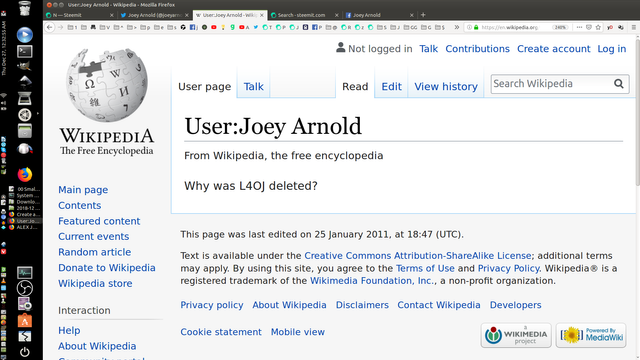Click Powered by MediaWiki badge

pos(591,336)
